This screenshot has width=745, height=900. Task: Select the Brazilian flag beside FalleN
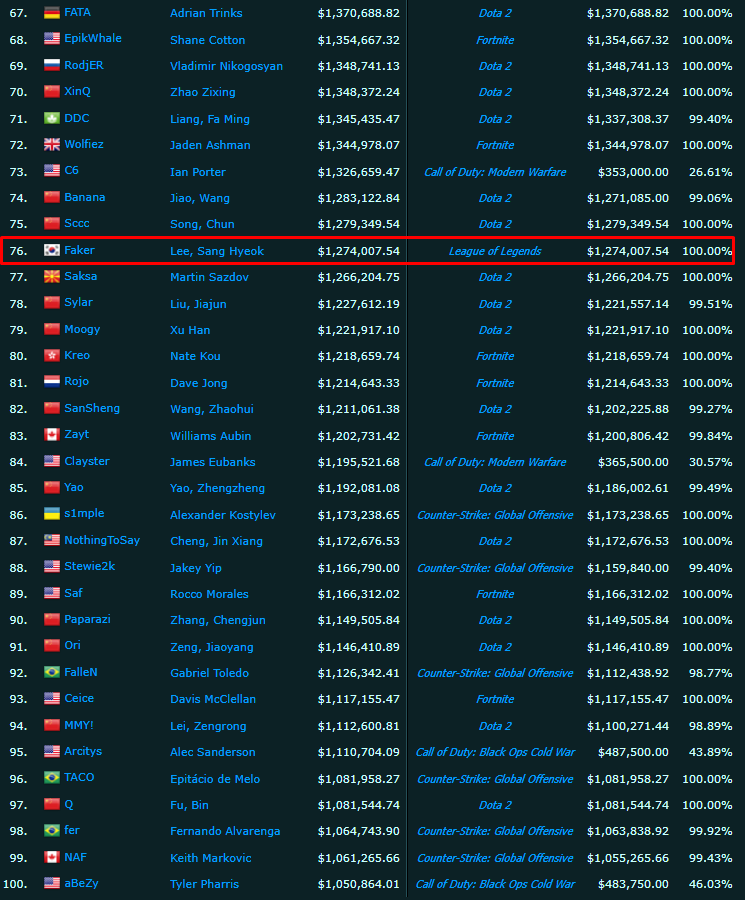[52, 673]
